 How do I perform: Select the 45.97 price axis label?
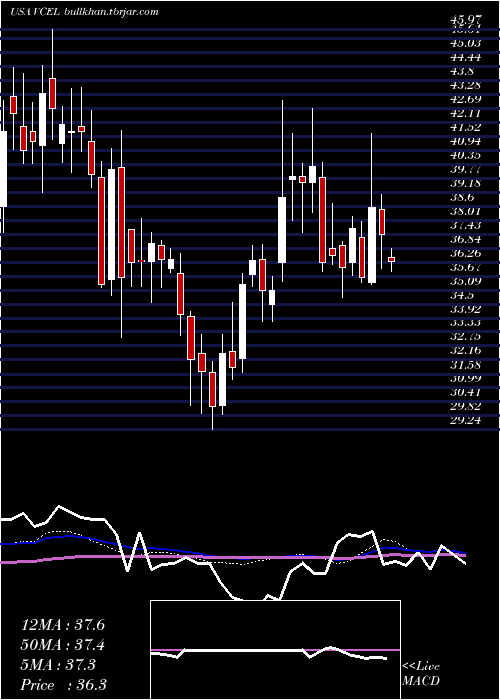467,21
